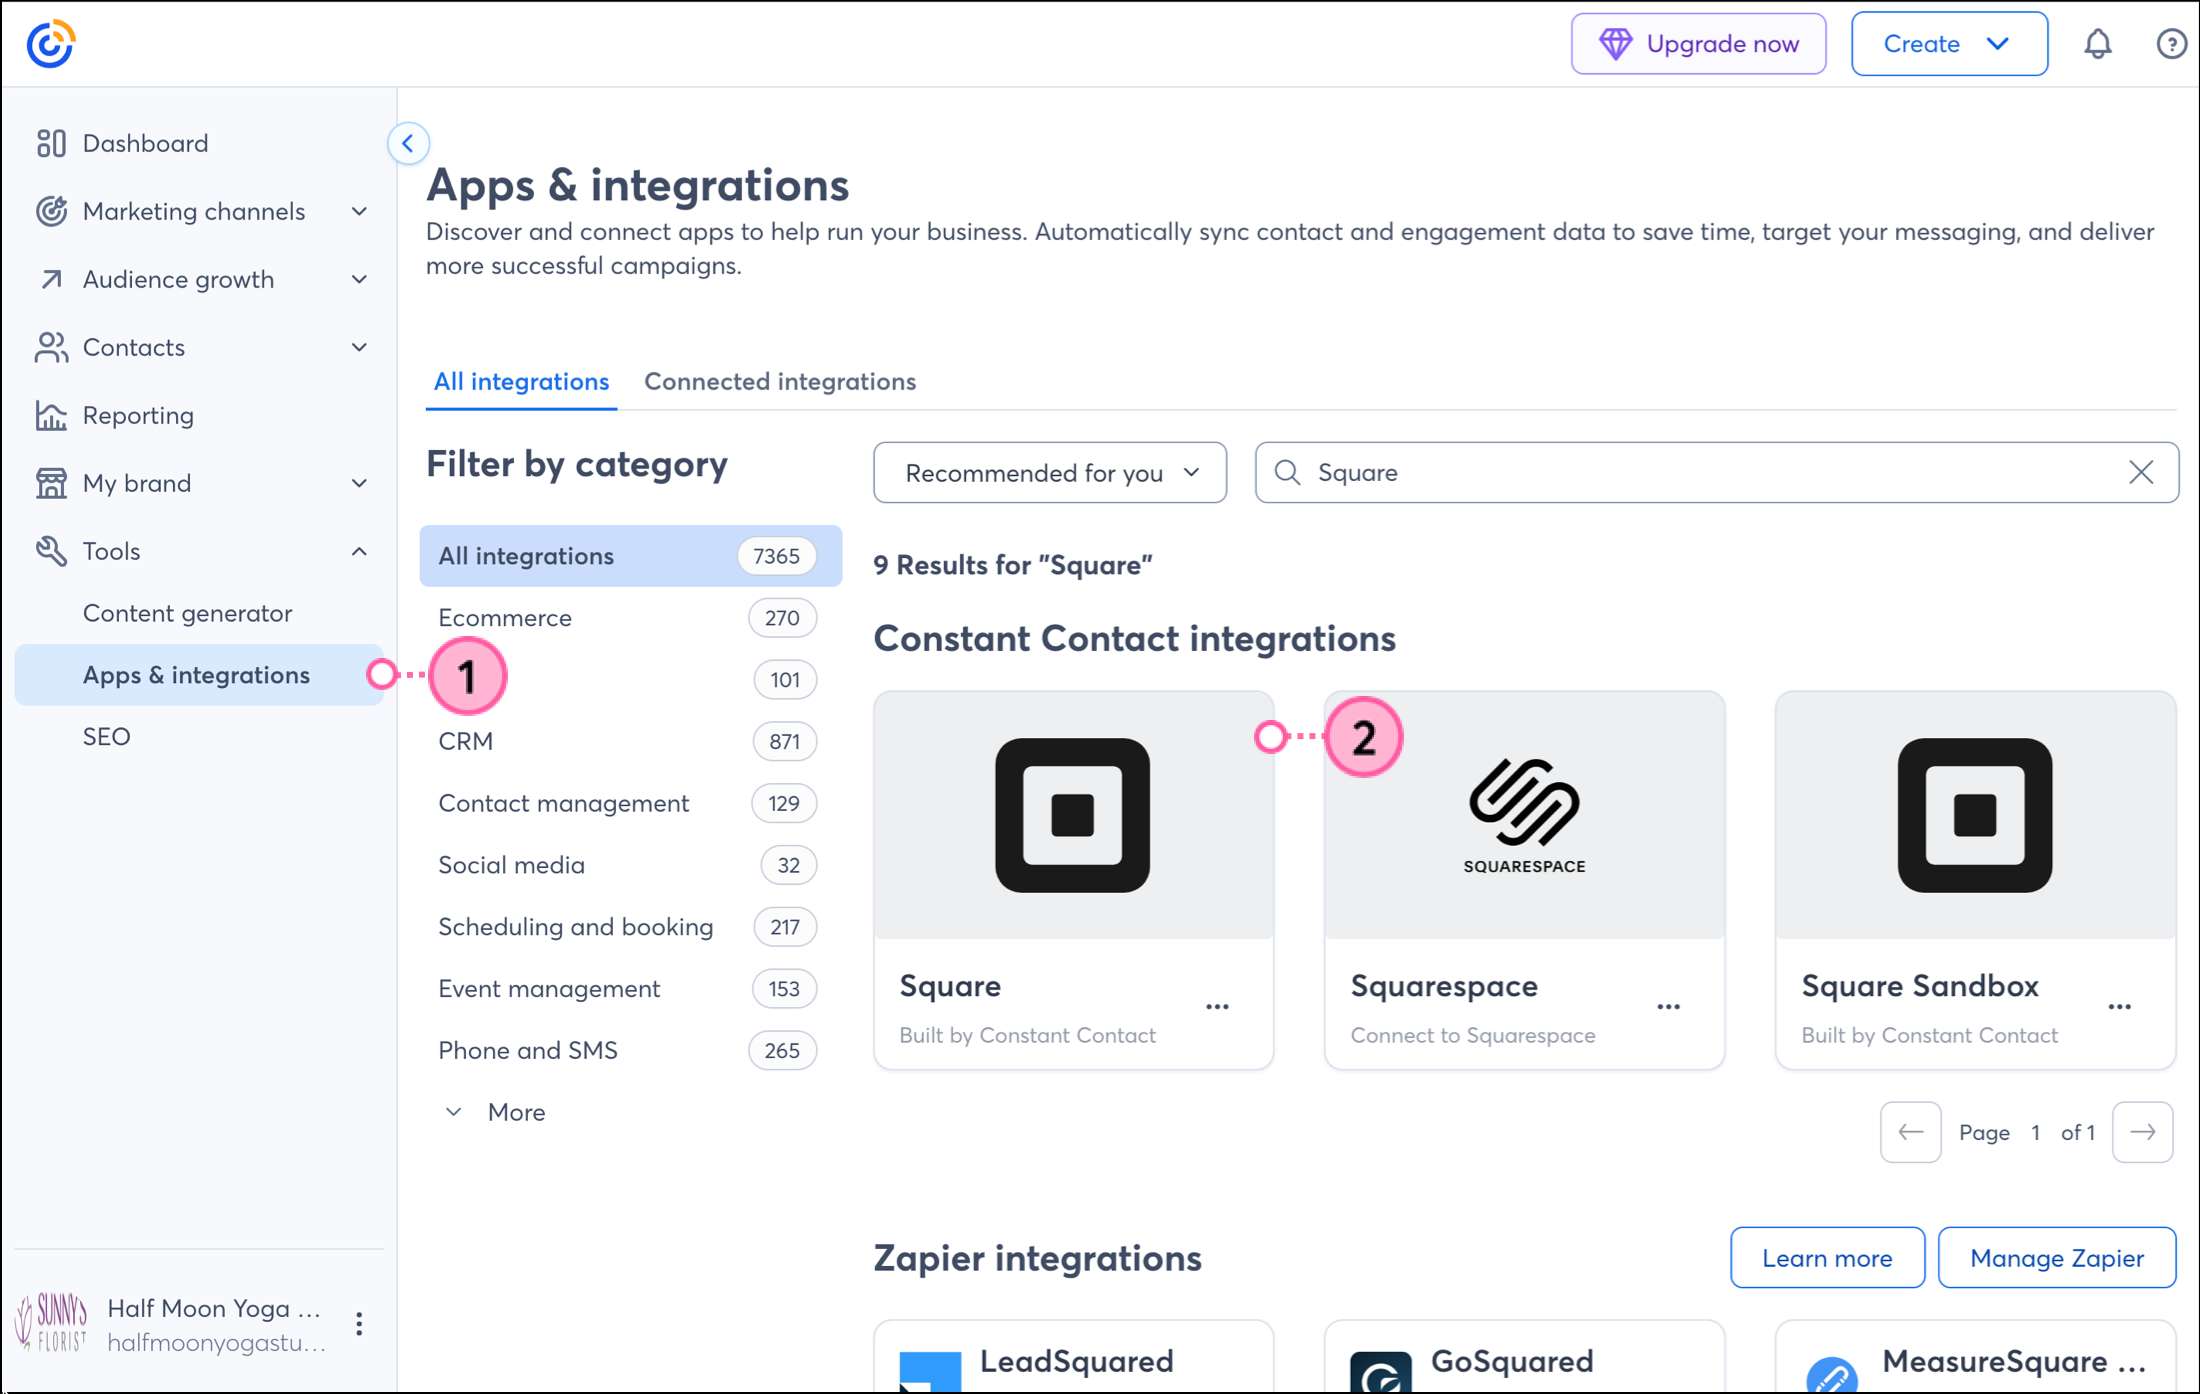
Task: Open Dashboard in the sidebar
Action: [146, 143]
